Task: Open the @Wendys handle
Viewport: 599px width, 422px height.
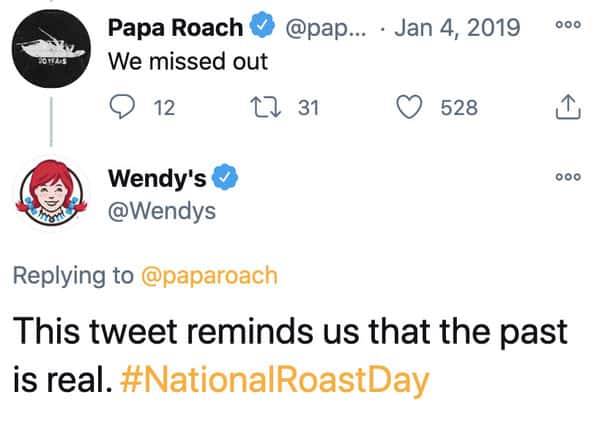Action: click(162, 211)
